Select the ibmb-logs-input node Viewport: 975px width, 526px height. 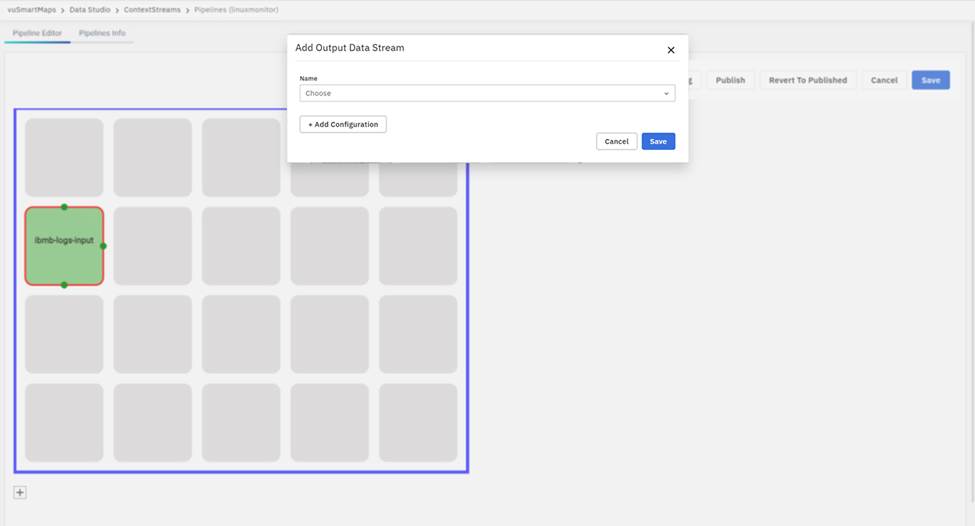point(64,241)
